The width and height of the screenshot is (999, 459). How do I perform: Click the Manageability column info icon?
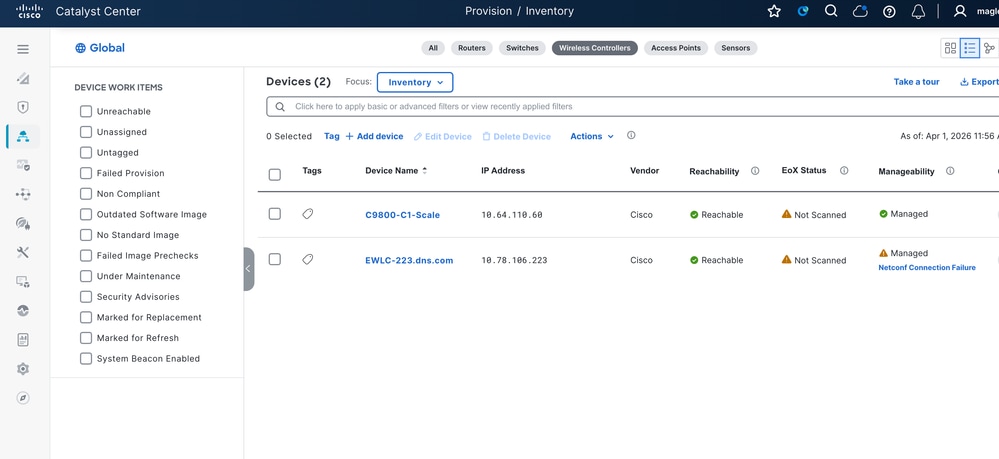(950, 171)
